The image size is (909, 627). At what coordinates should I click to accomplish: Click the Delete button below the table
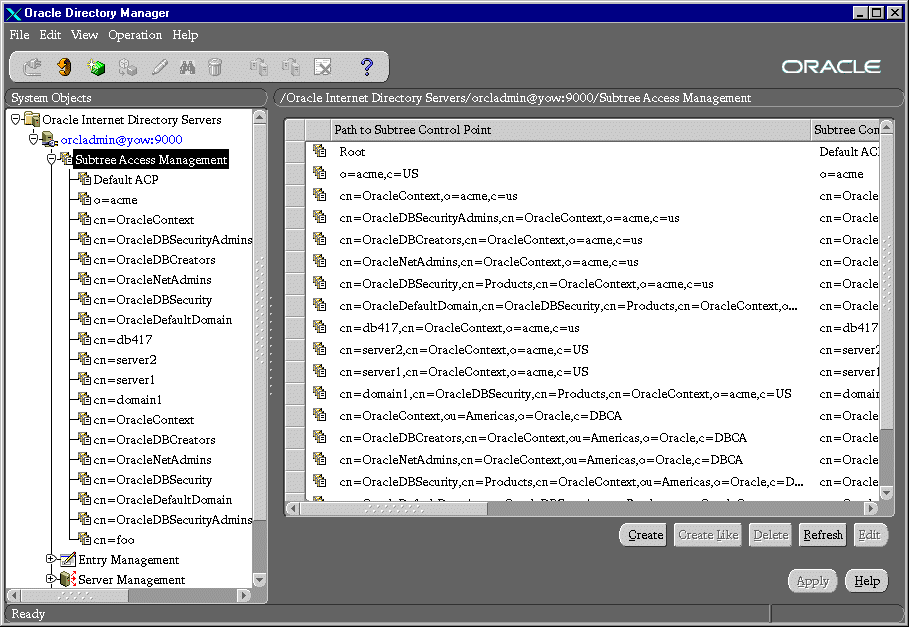point(770,535)
